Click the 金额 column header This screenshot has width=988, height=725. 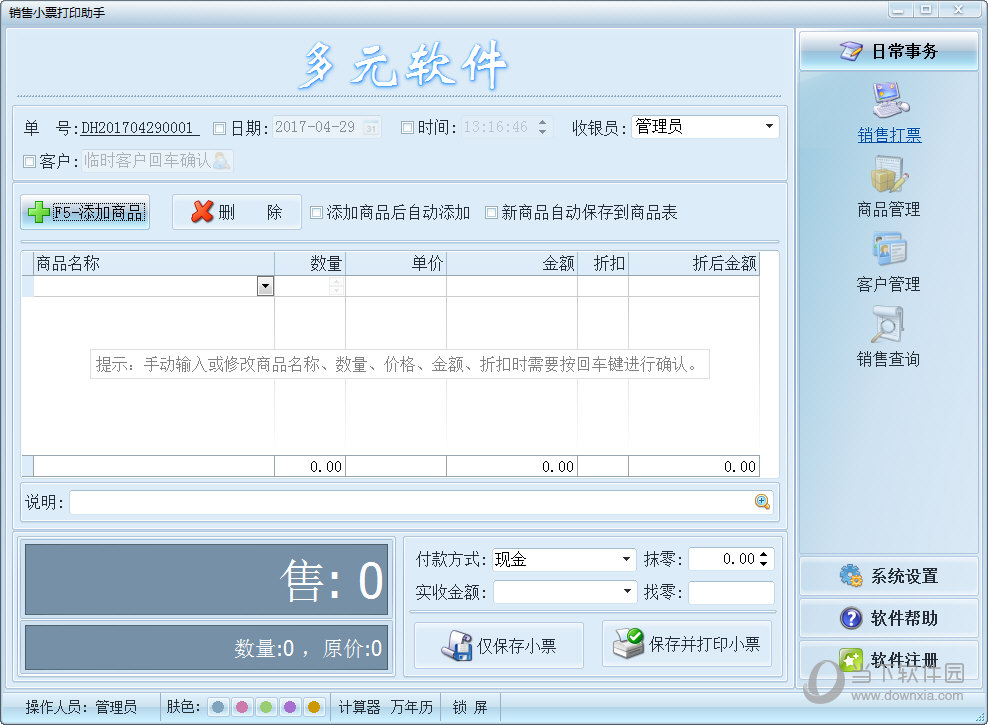[x=512, y=263]
